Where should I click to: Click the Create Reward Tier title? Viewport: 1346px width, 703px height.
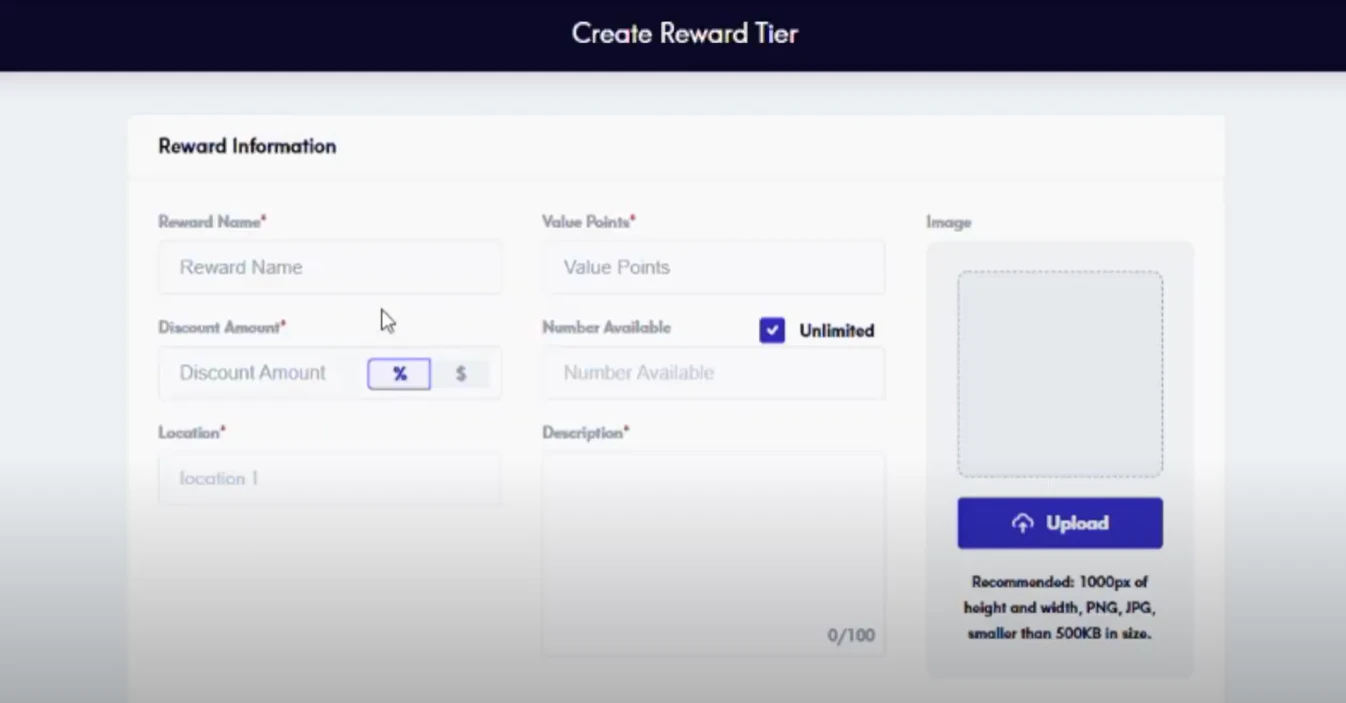[x=684, y=33]
